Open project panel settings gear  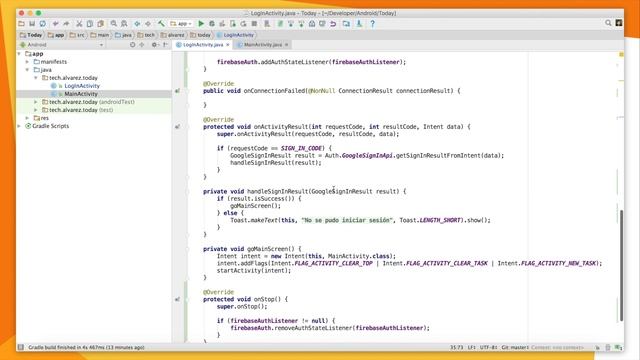click(x=154, y=44)
